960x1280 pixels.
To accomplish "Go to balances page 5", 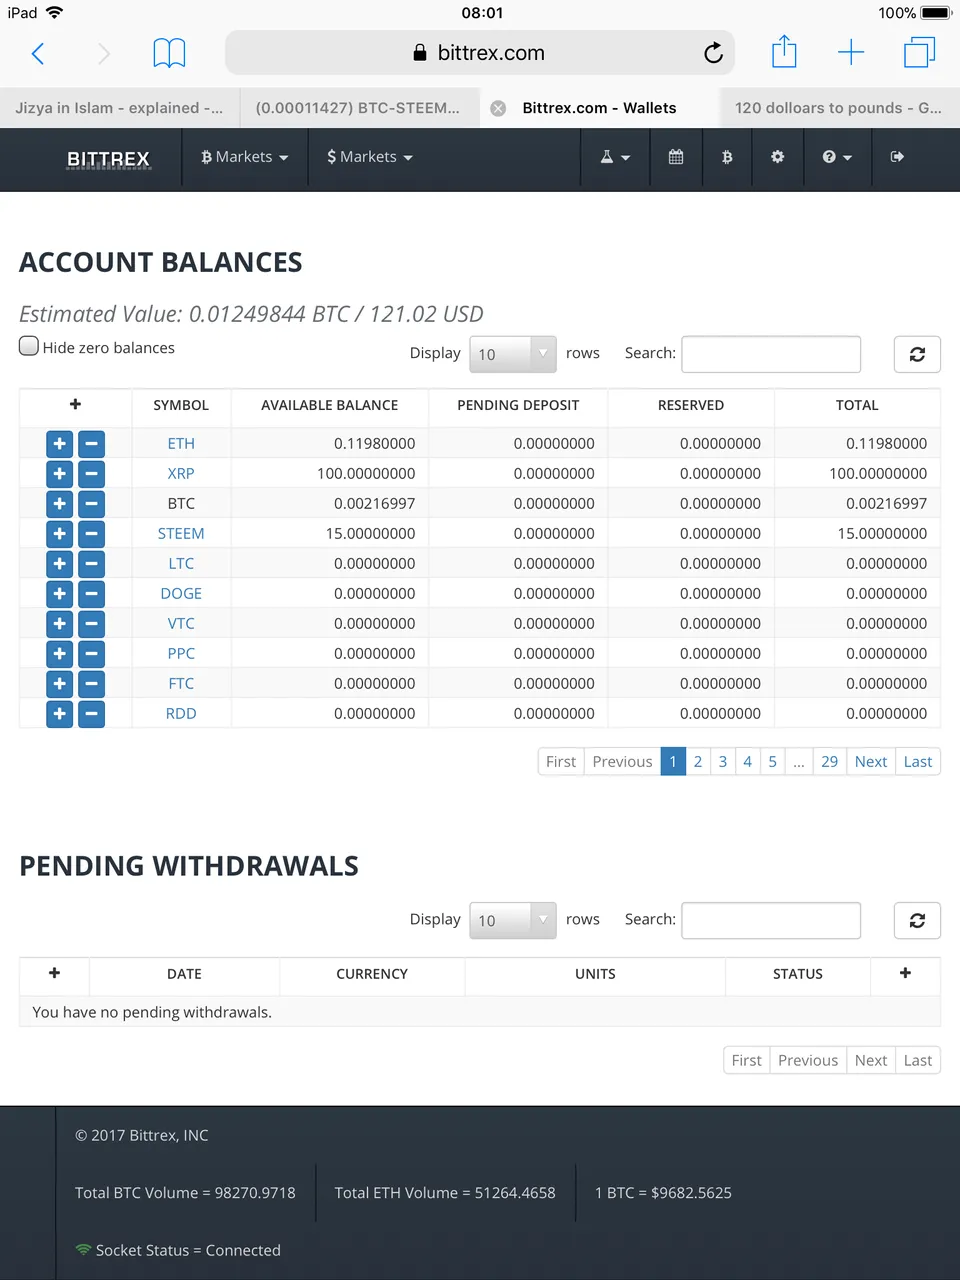I will click(772, 762).
